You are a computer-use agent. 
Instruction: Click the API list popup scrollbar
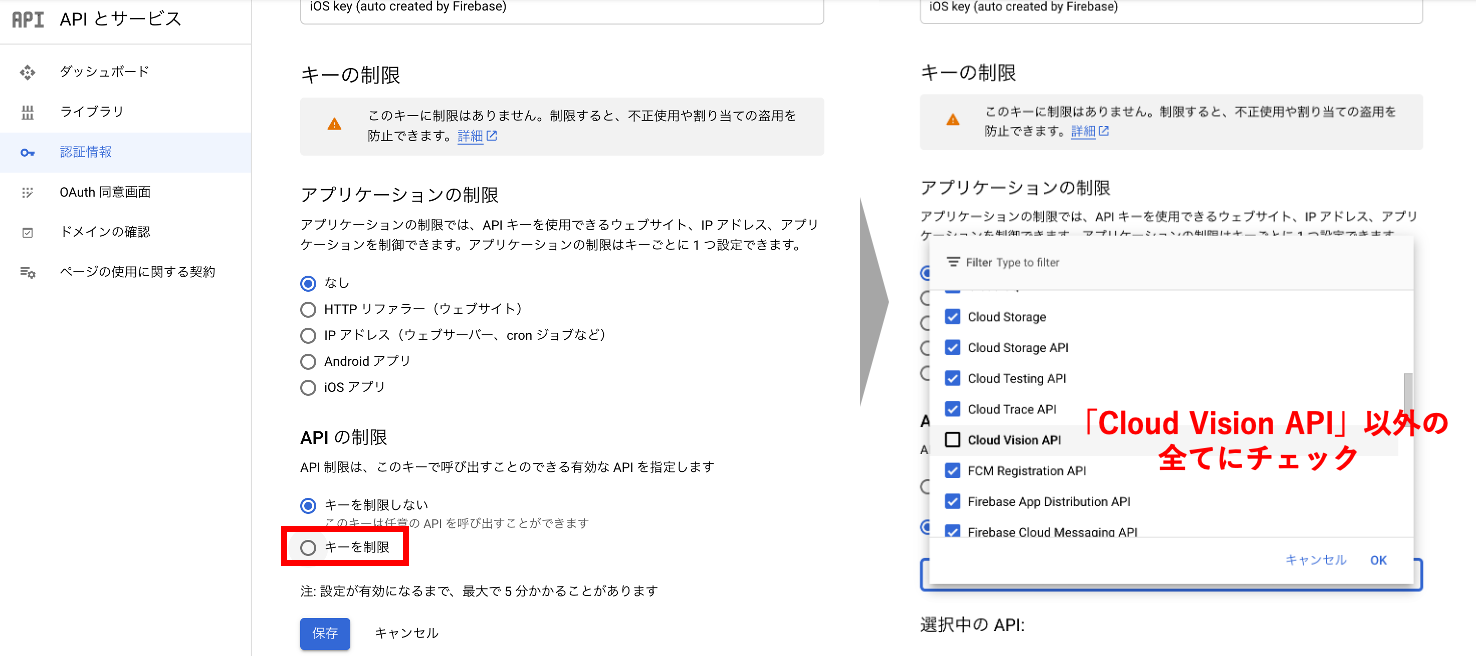[1408, 399]
